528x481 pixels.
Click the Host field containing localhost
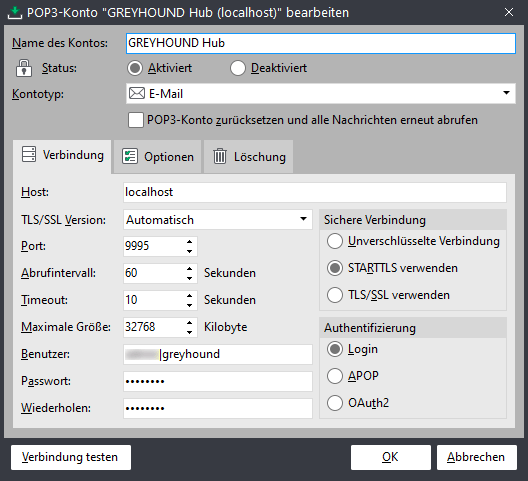click(315, 192)
